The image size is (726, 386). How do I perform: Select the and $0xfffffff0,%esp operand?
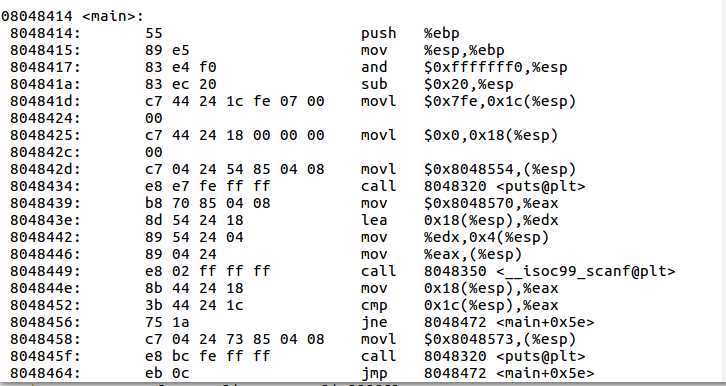[x=495, y=68]
